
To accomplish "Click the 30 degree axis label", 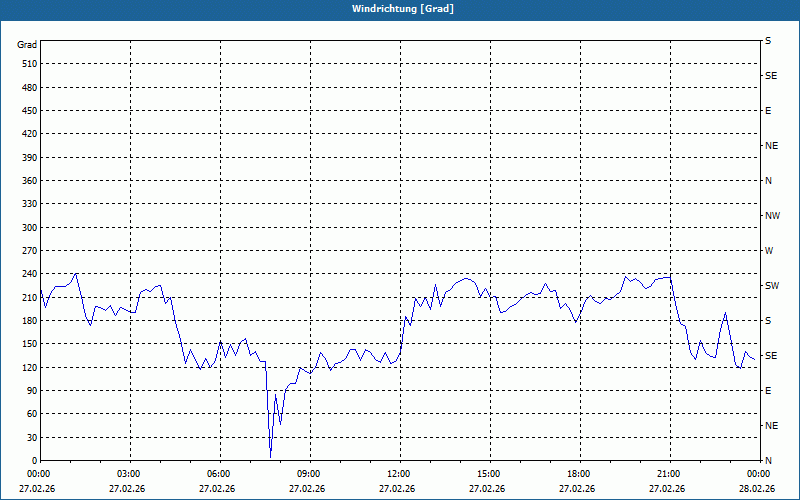I will tap(30, 438).
